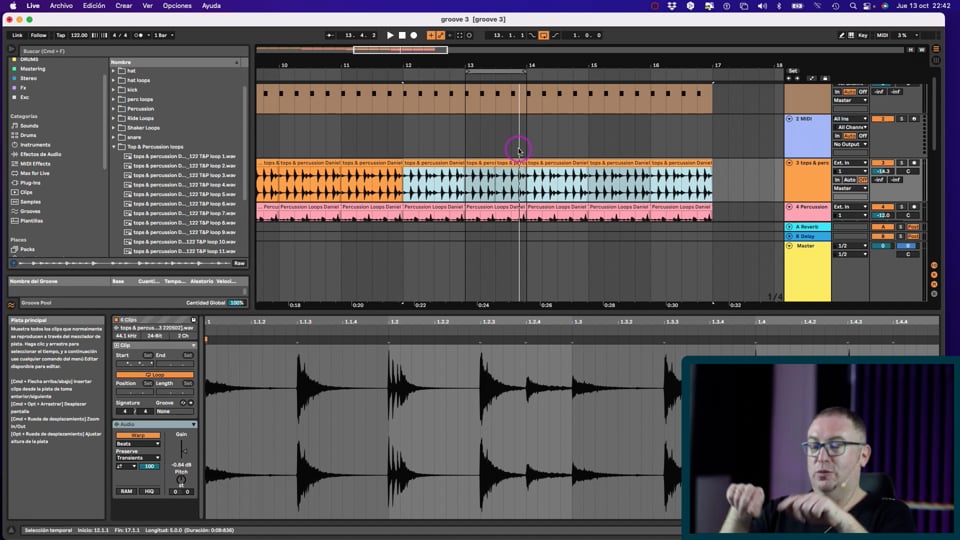Click the HiQ button
The height and width of the screenshot is (540, 960).
[149, 491]
